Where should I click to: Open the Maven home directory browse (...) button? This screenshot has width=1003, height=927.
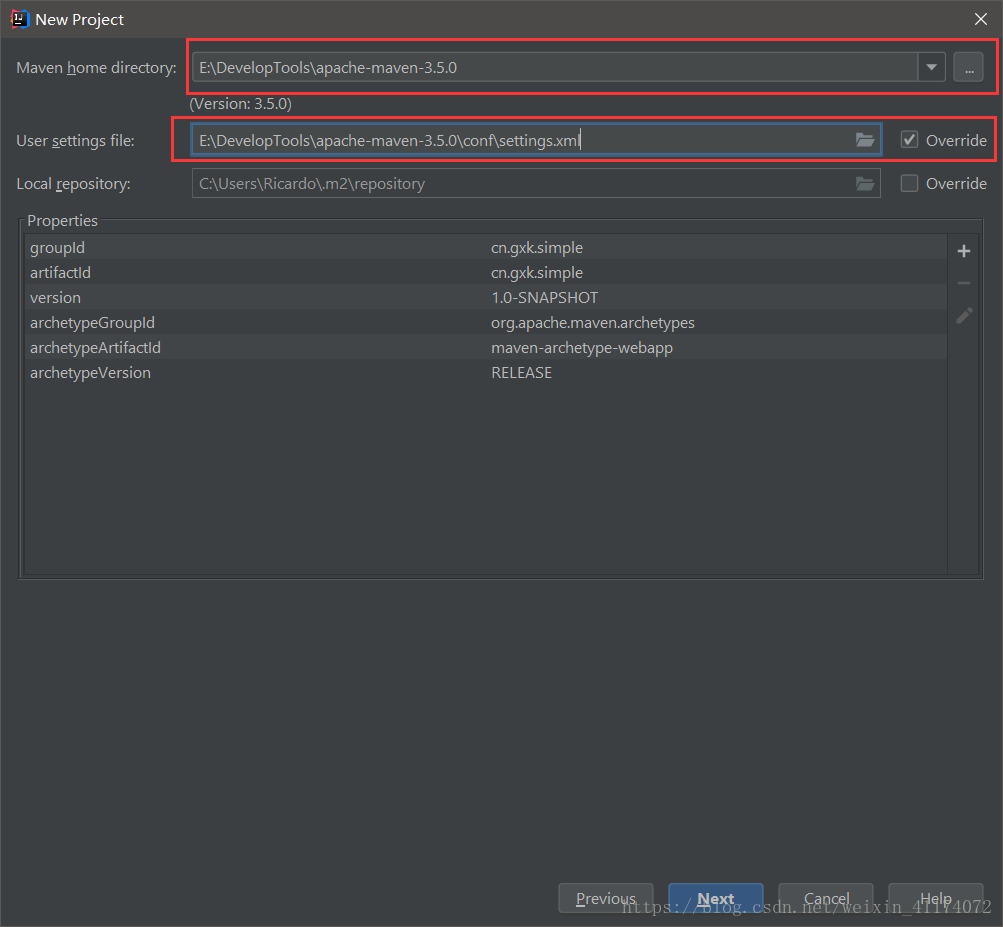(x=968, y=67)
